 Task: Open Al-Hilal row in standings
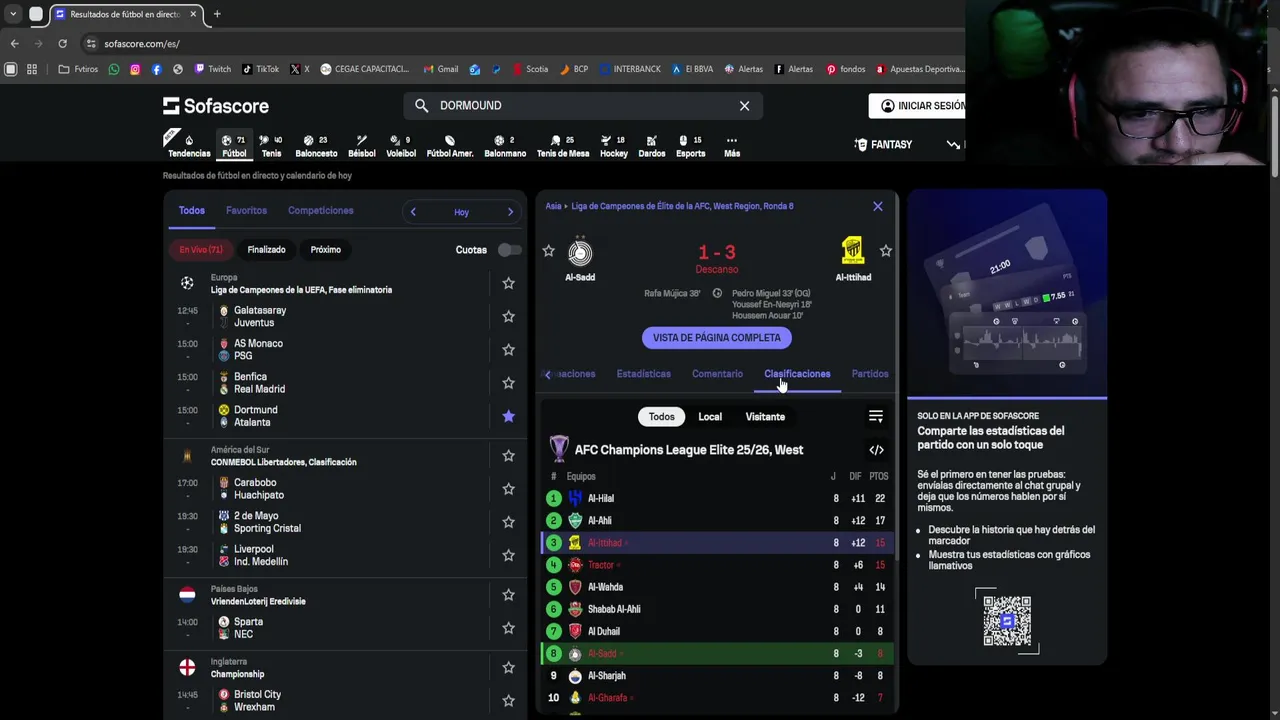click(x=718, y=498)
